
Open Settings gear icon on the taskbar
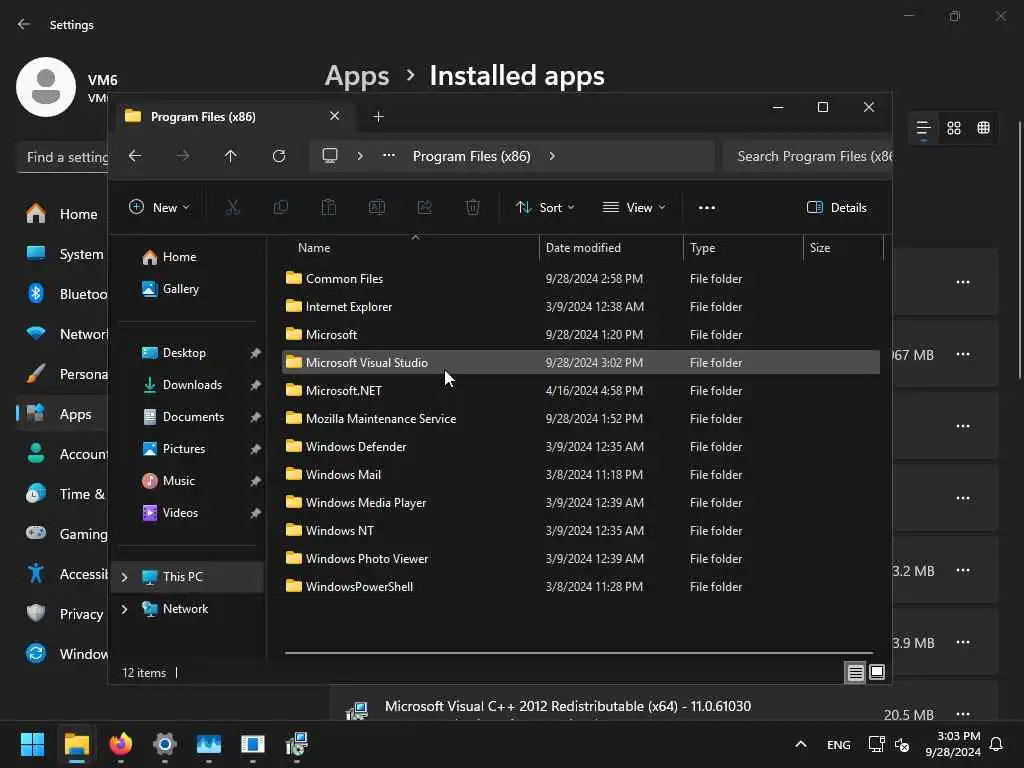(165, 744)
